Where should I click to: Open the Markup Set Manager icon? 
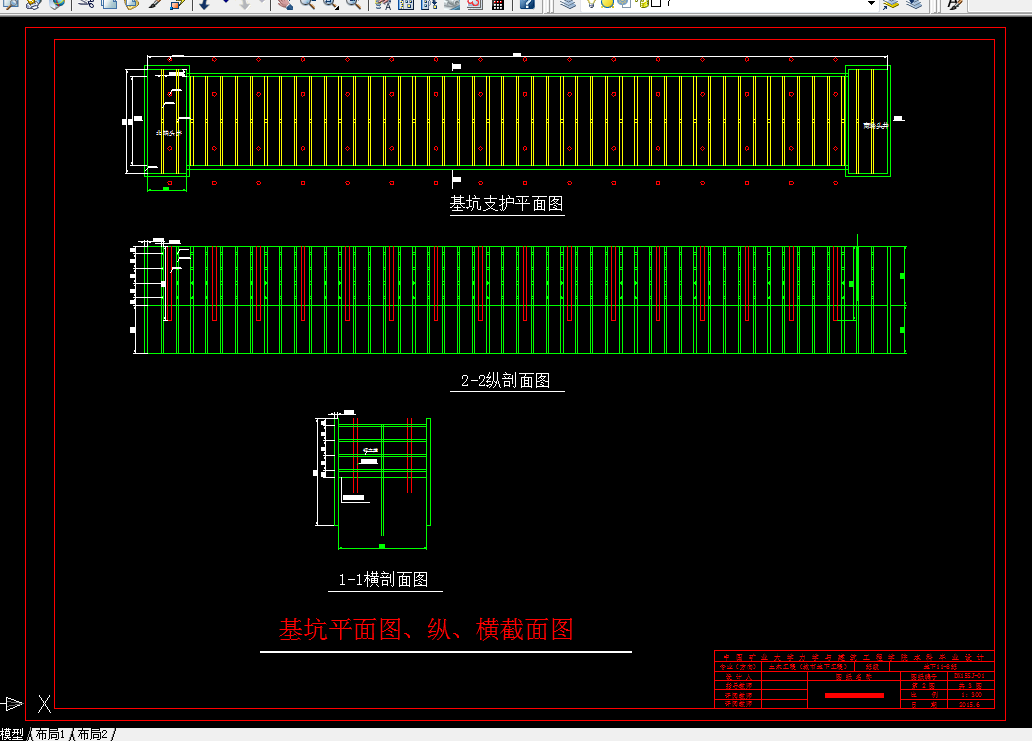point(475,3)
